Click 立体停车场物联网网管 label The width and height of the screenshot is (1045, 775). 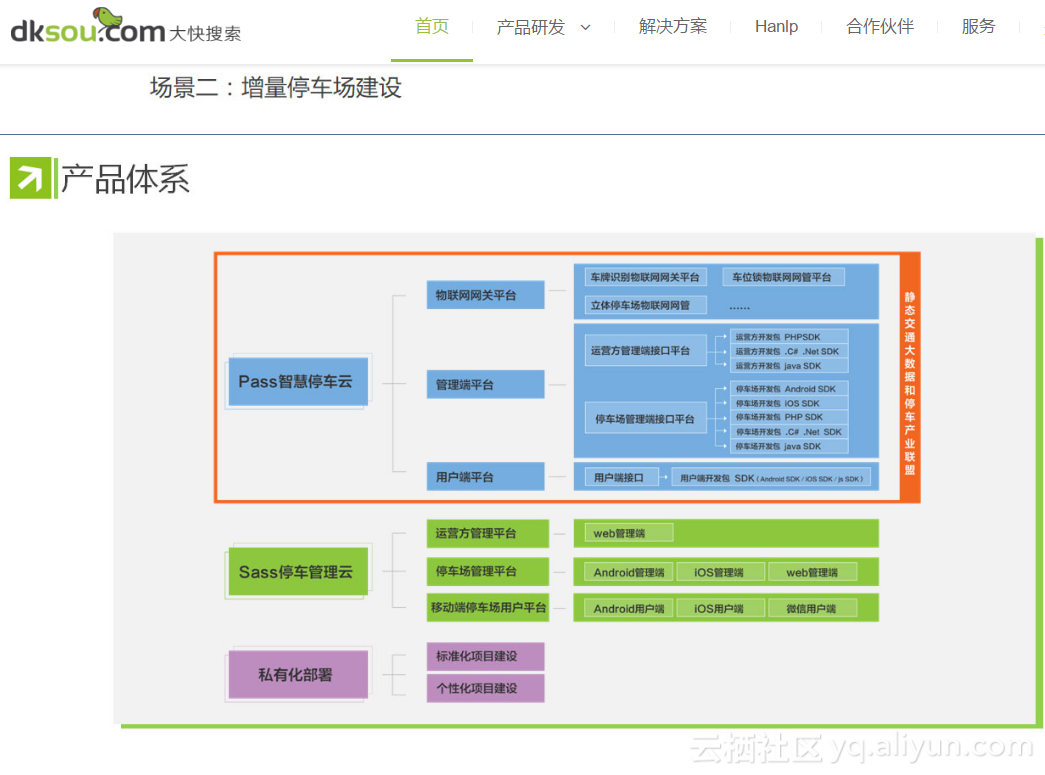[645, 305]
